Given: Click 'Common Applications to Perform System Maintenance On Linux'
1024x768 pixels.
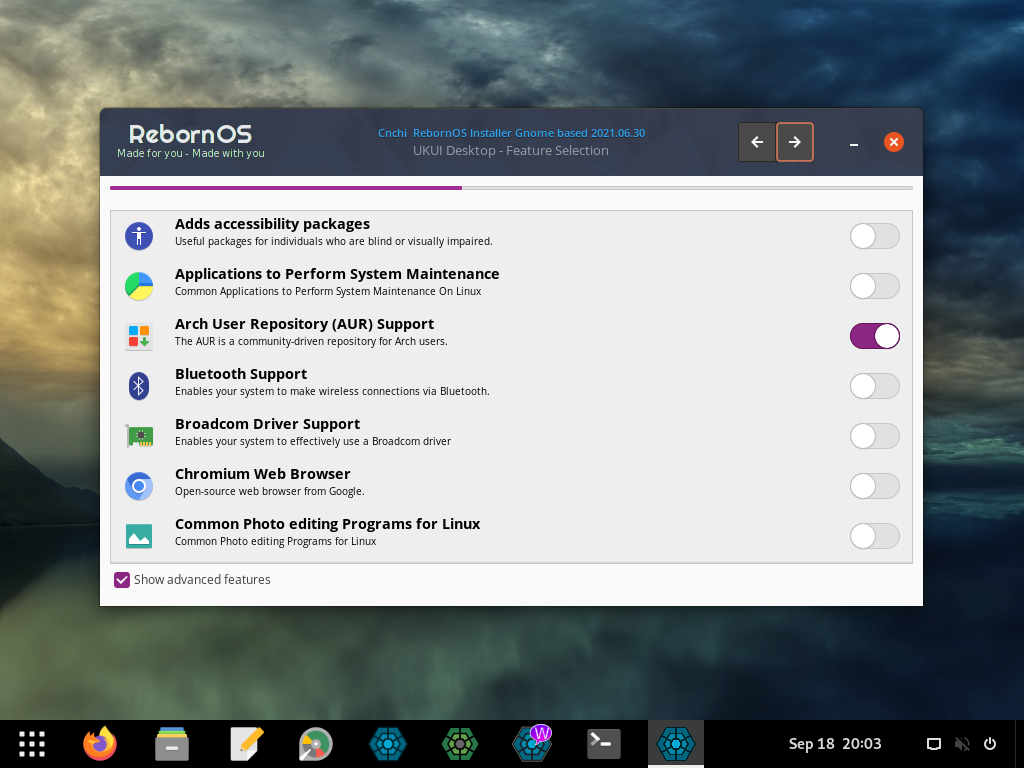Looking at the screenshot, I should pos(328,292).
